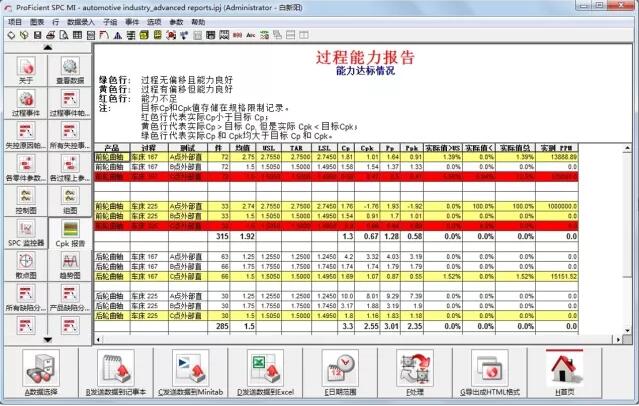This screenshot has height=406, width=639.
Task: Click the bell-curve distribution toolbar icon
Action: point(117,35)
